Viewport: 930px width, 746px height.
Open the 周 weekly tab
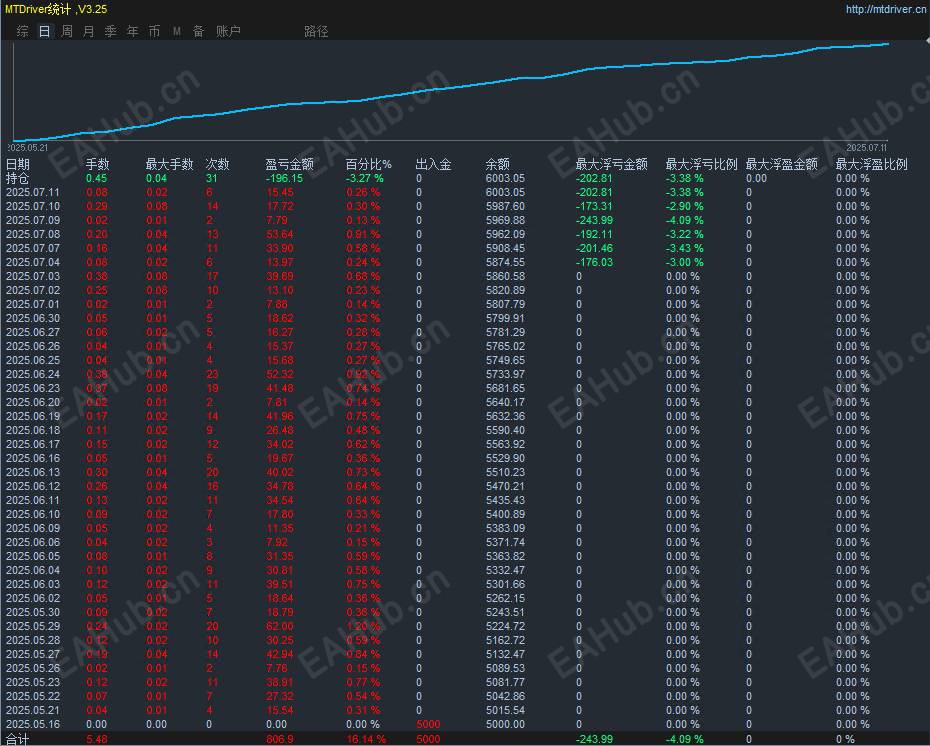pyautogui.click(x=67, y=31)
